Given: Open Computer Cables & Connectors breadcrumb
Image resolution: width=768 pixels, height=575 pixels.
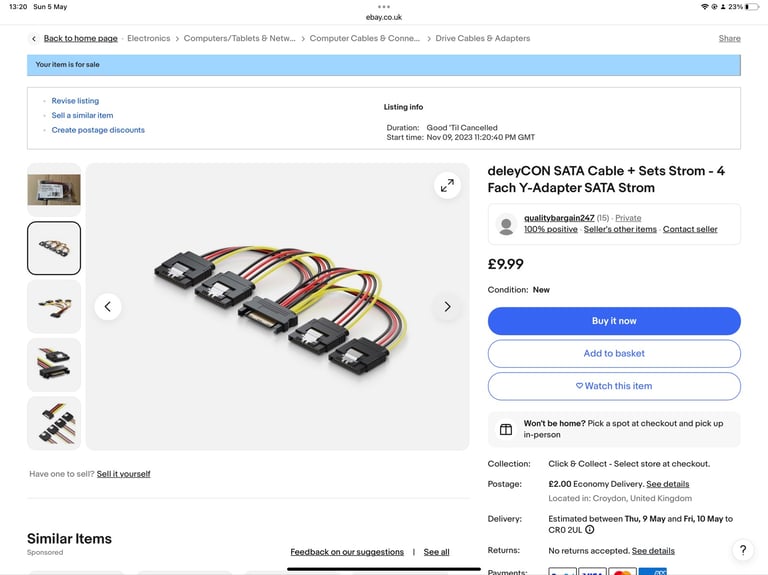Looking at the screenshot, I should pos(364,38).
